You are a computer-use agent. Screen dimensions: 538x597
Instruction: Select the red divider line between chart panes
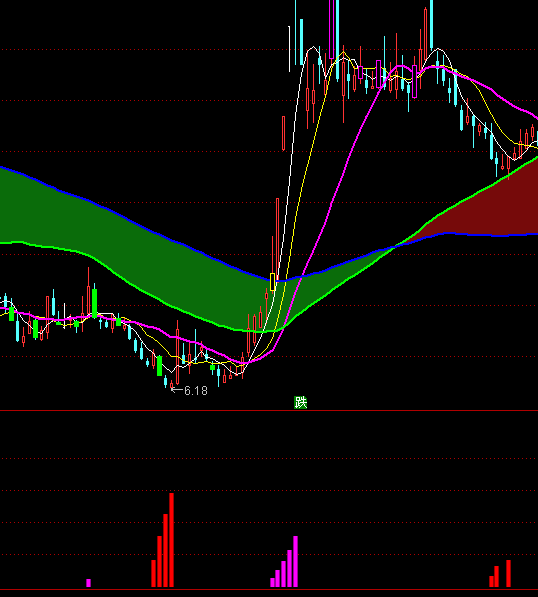coord(269,410)
